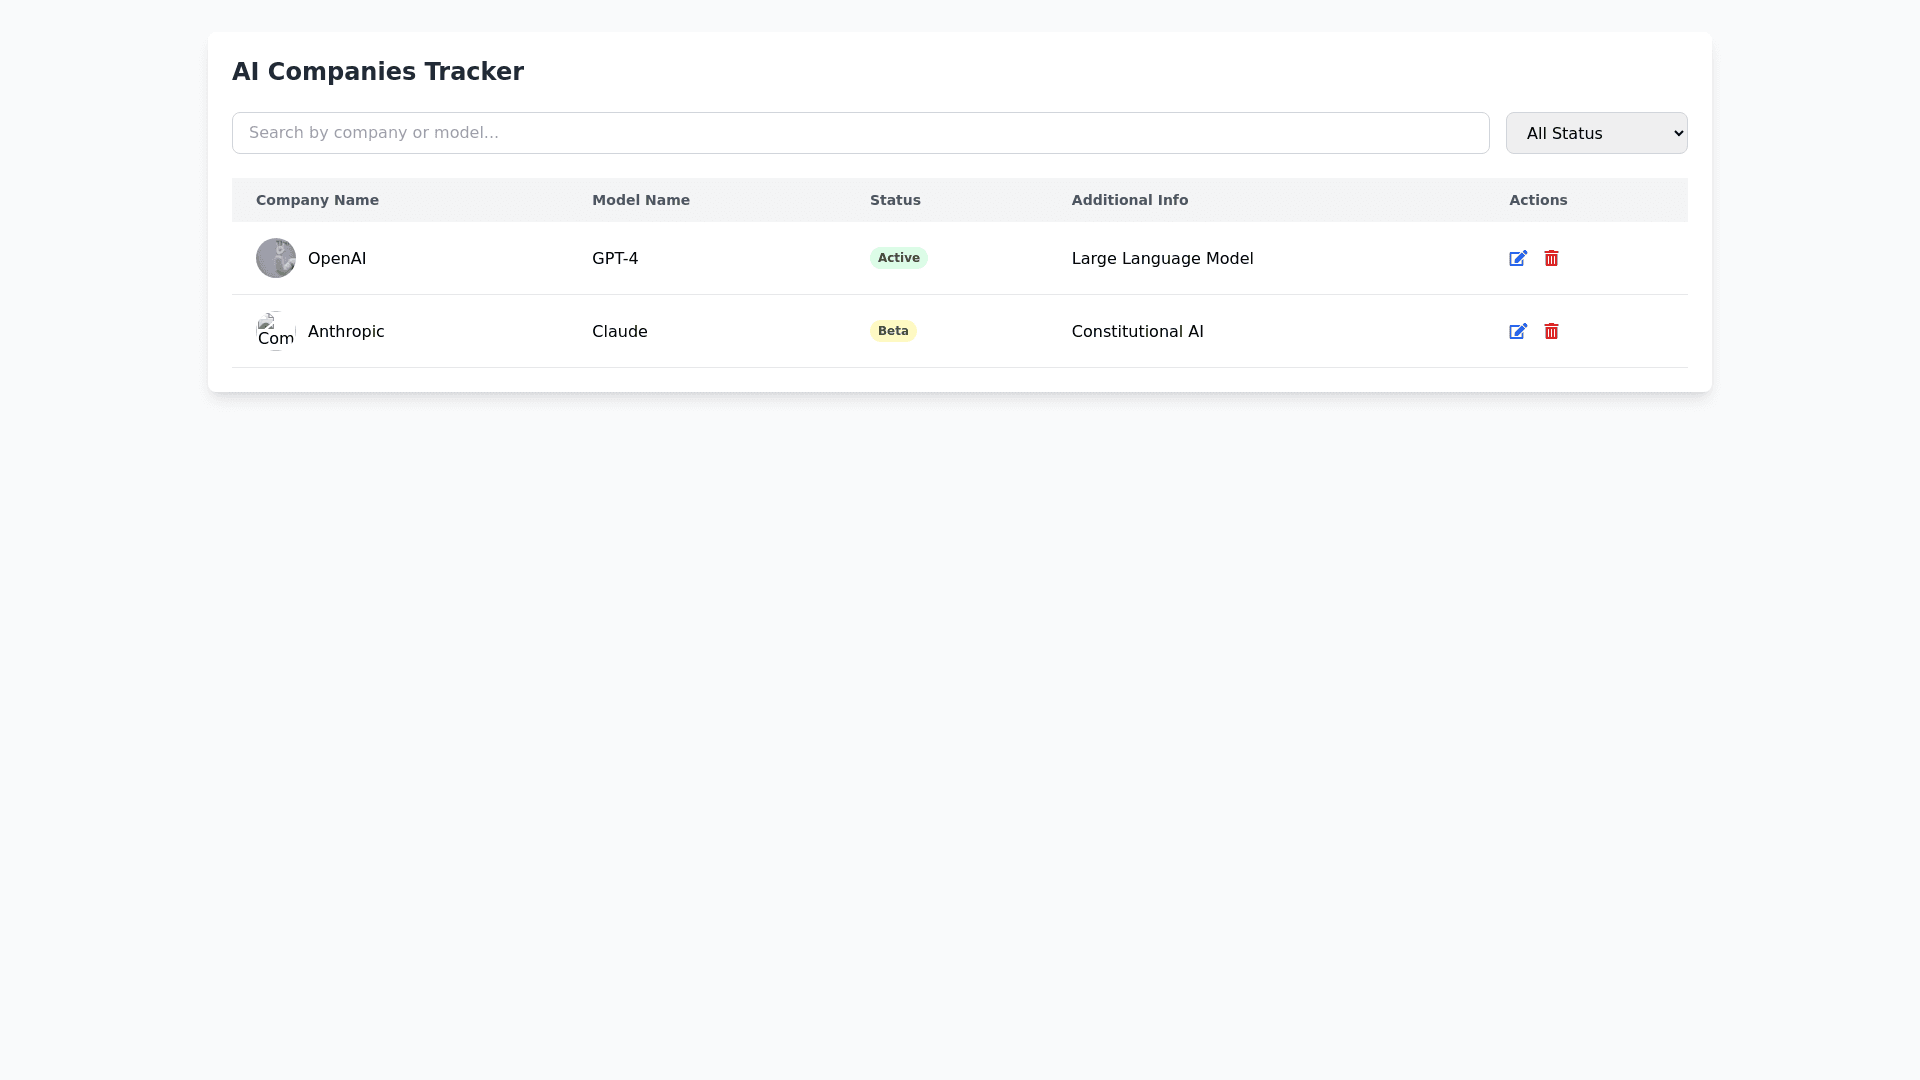Click the OpenAI company logo avatar
Viewport: 1920px width, 1080px height.
(x=275, y=258)
